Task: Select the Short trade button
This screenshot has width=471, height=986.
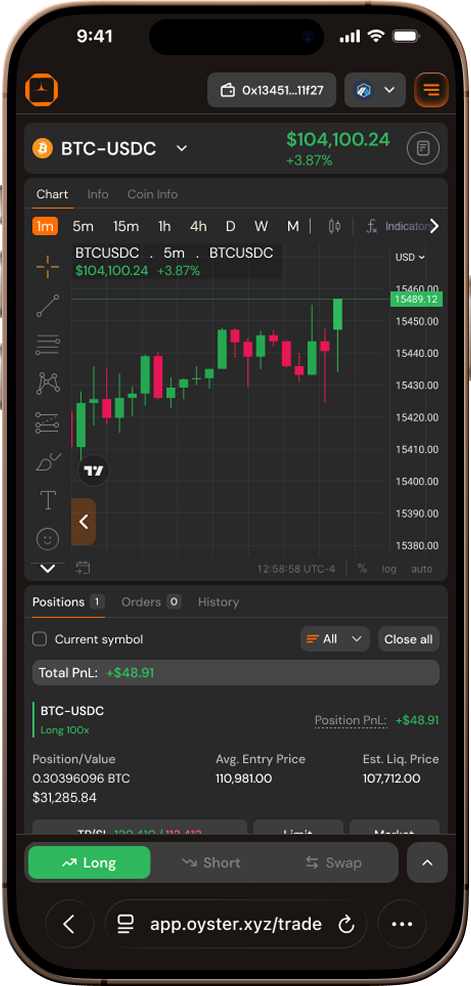Action: coord(211,863)
